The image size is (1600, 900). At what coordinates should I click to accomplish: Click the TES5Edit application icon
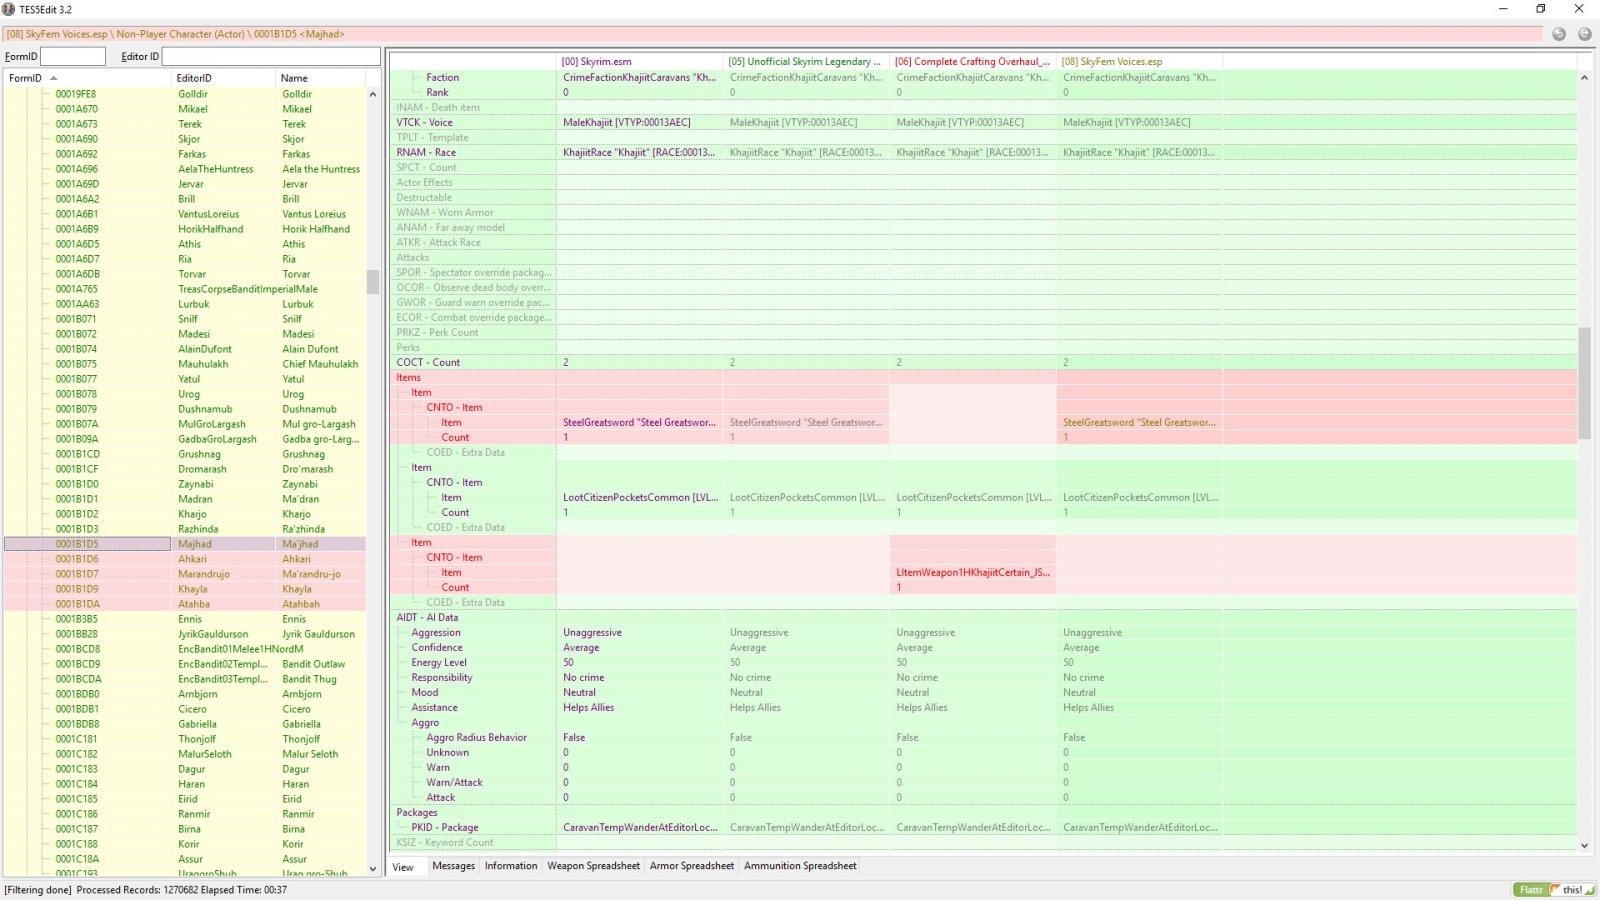point(9,9)
